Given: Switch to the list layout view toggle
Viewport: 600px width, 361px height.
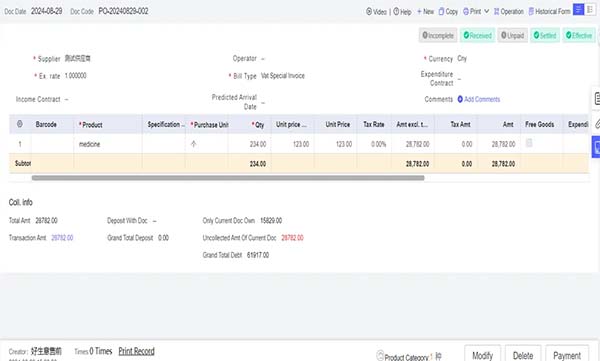Looking at the screenshot, I should 578,9.
